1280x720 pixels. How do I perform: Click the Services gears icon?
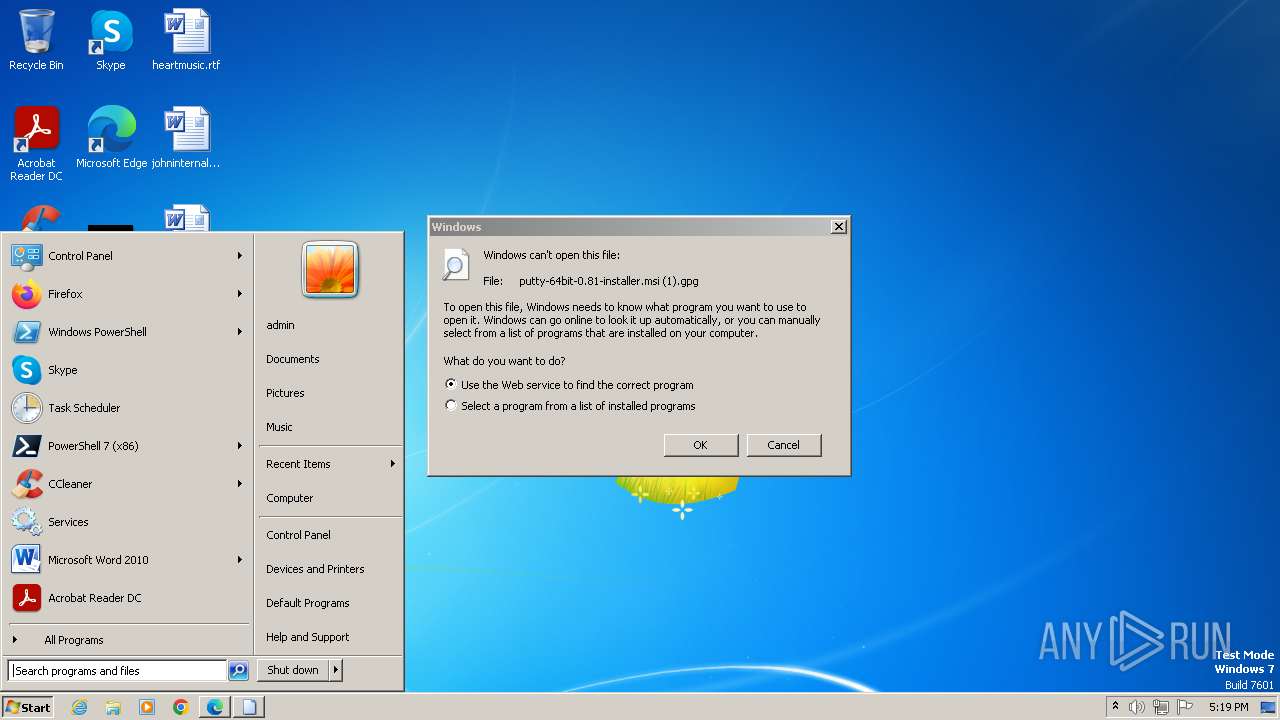pyautogui.click(x=26, y=522)
